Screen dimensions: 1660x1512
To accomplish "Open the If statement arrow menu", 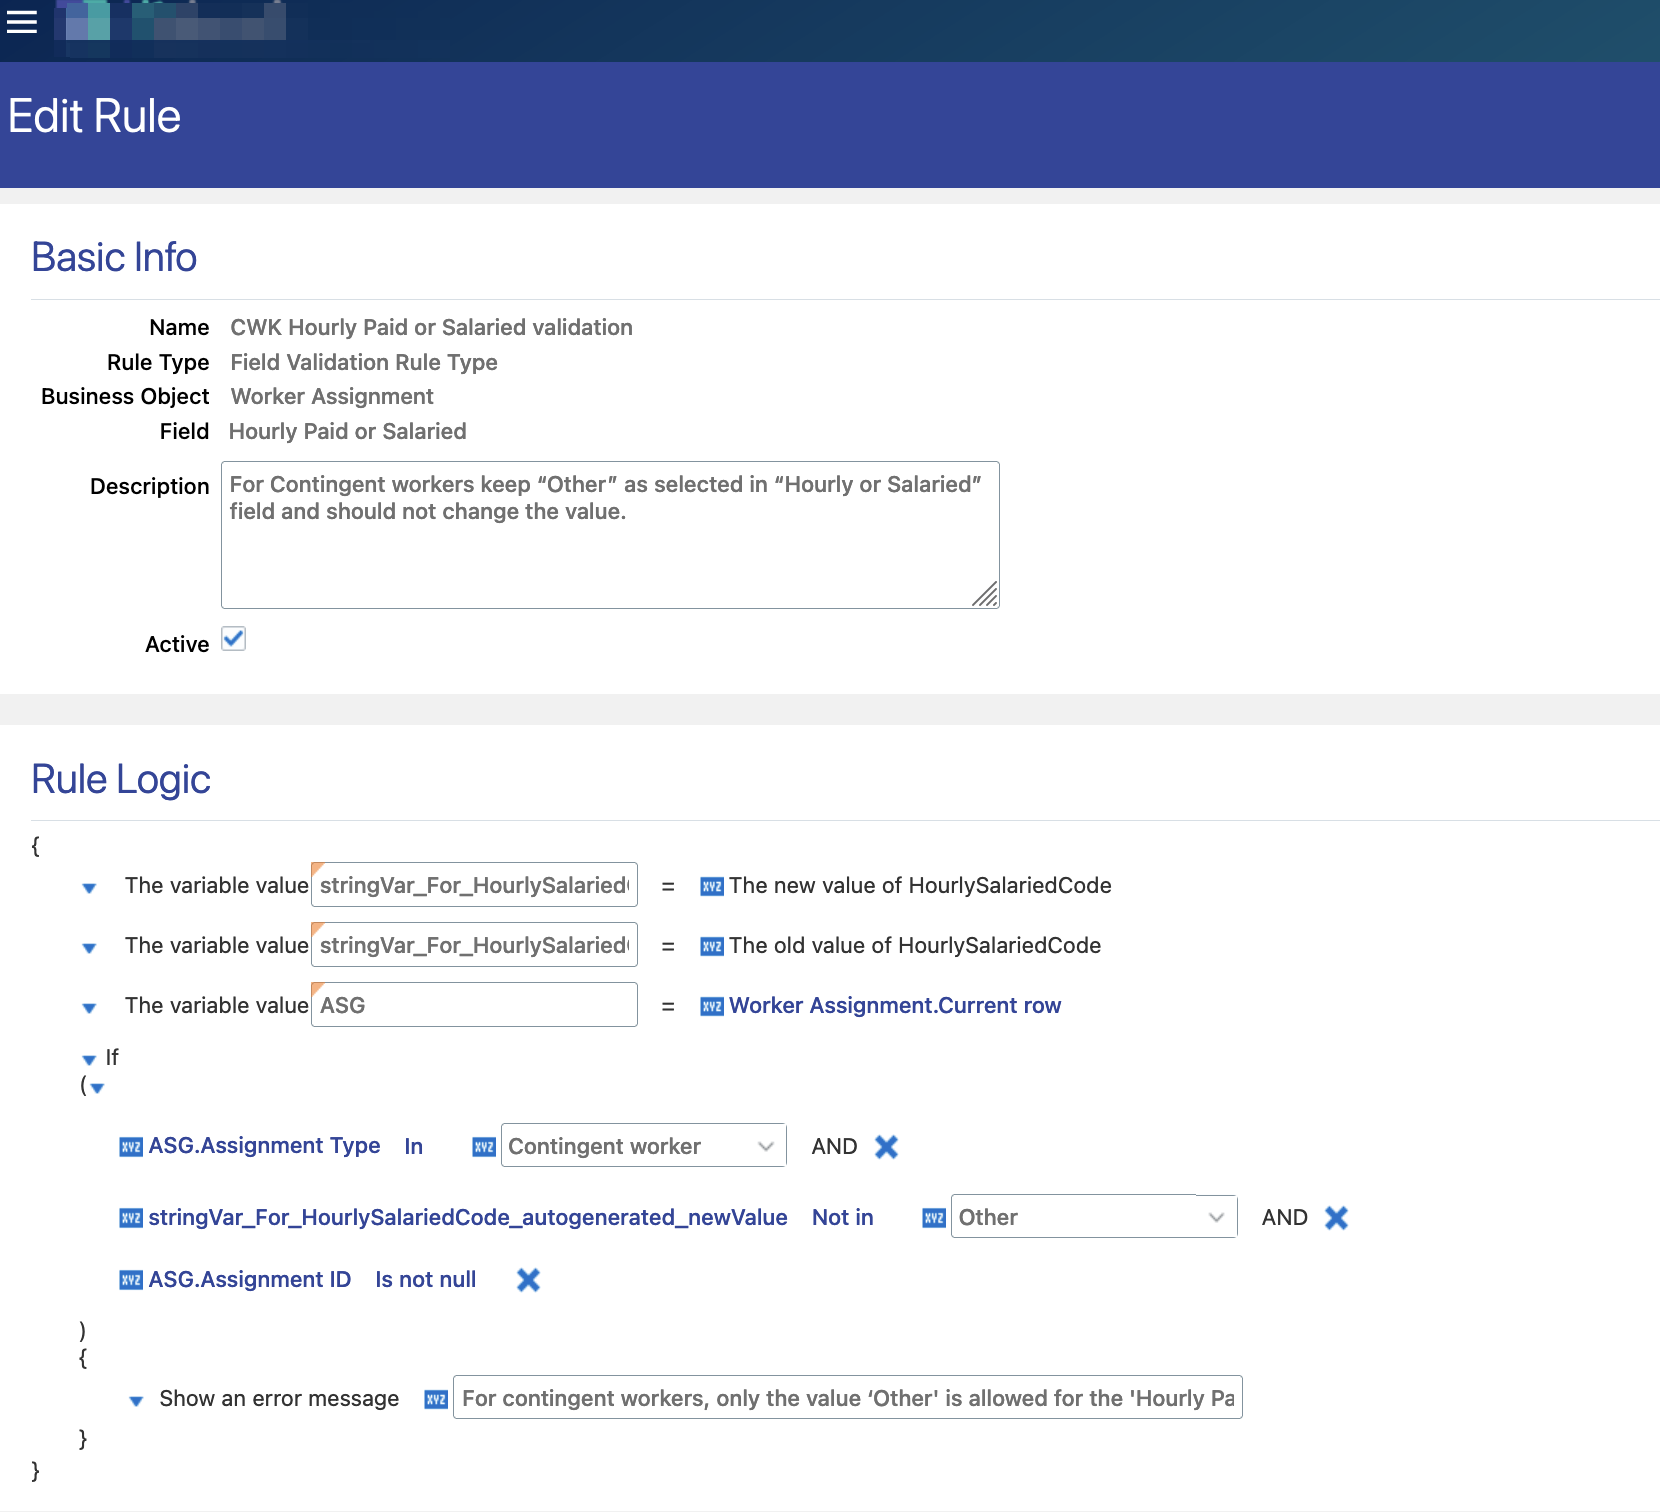I will pos(89,1060).
